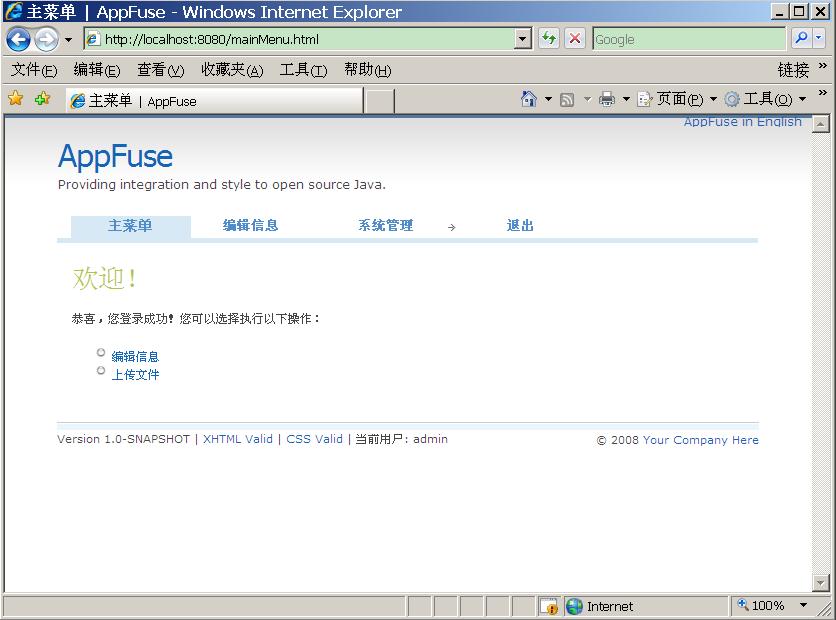The height and width of the screenshot is (620, 836).
Task: Click the 100% zoom level button
Action: [761, 606]
